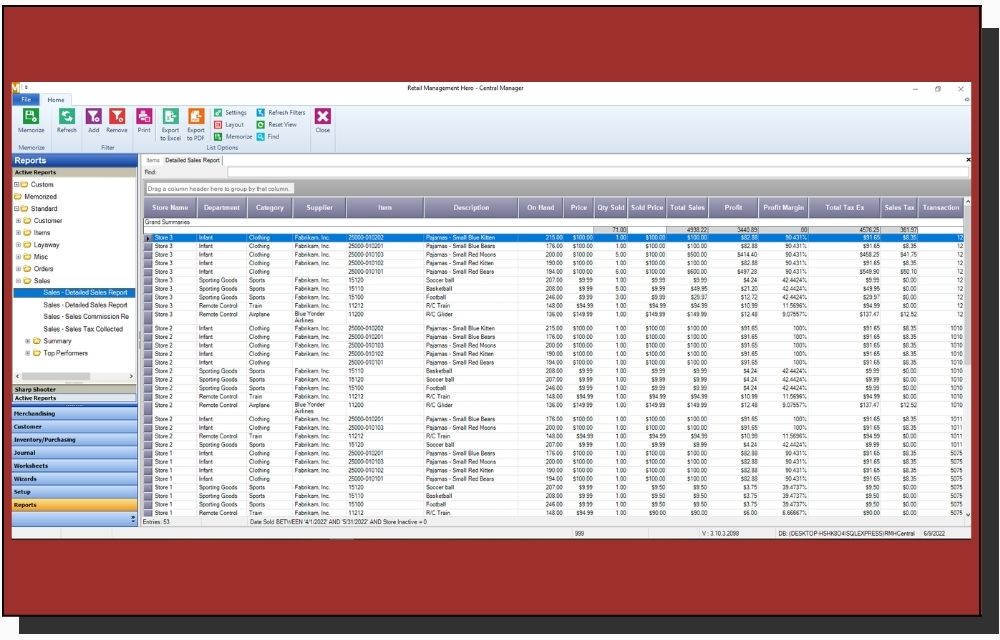The height and width of the screenshot is (640, 1000).
Task: Select the Detailed Sales Report tab
Action: click(193, 160)
